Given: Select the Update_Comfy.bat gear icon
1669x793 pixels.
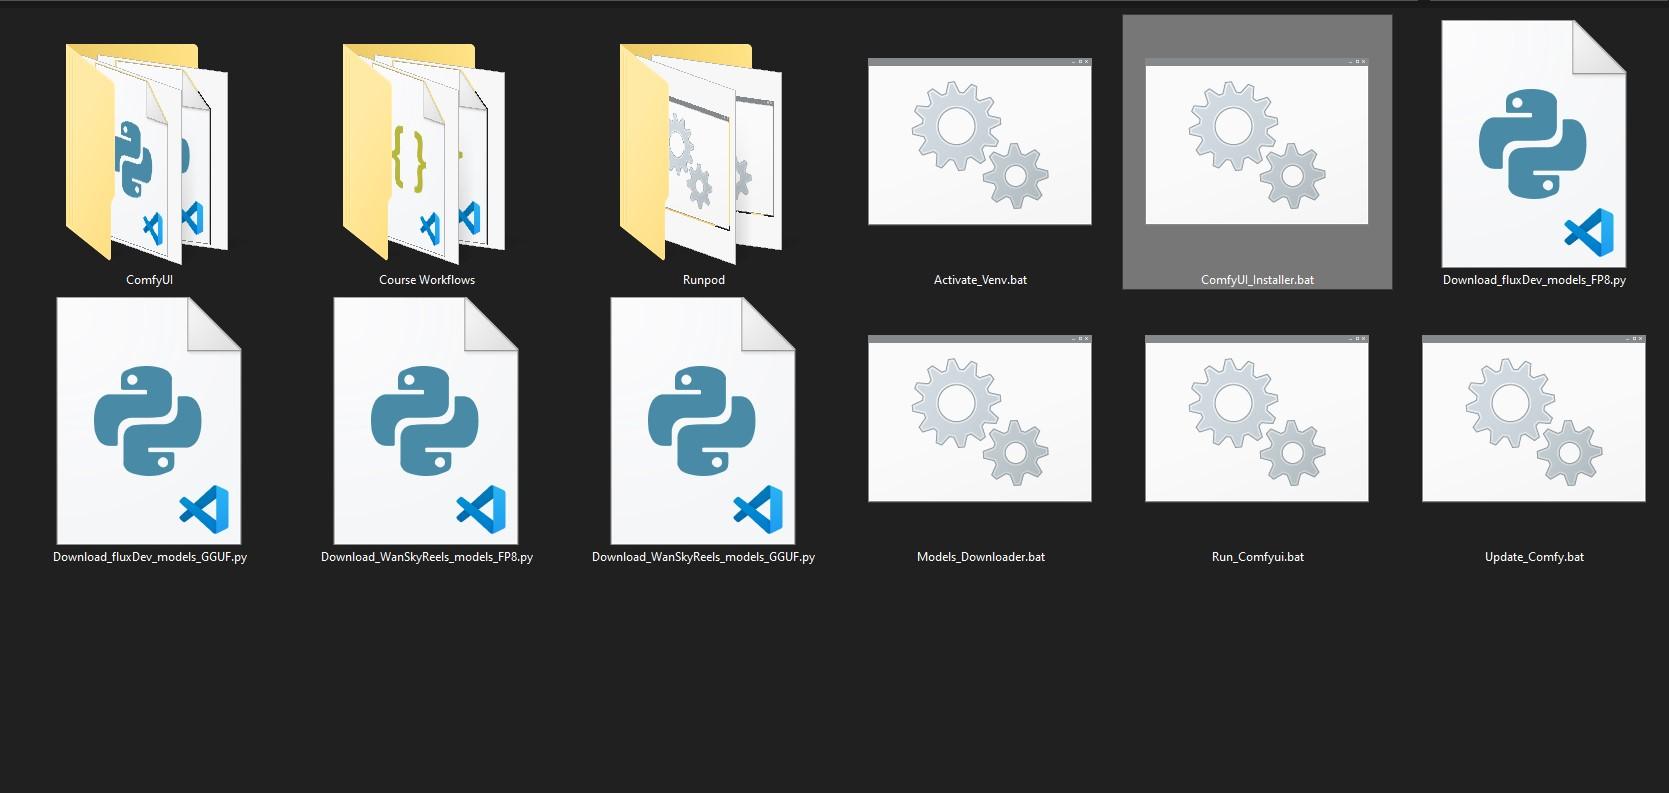Looking at the screenshot, I should tap(1534, 418).
